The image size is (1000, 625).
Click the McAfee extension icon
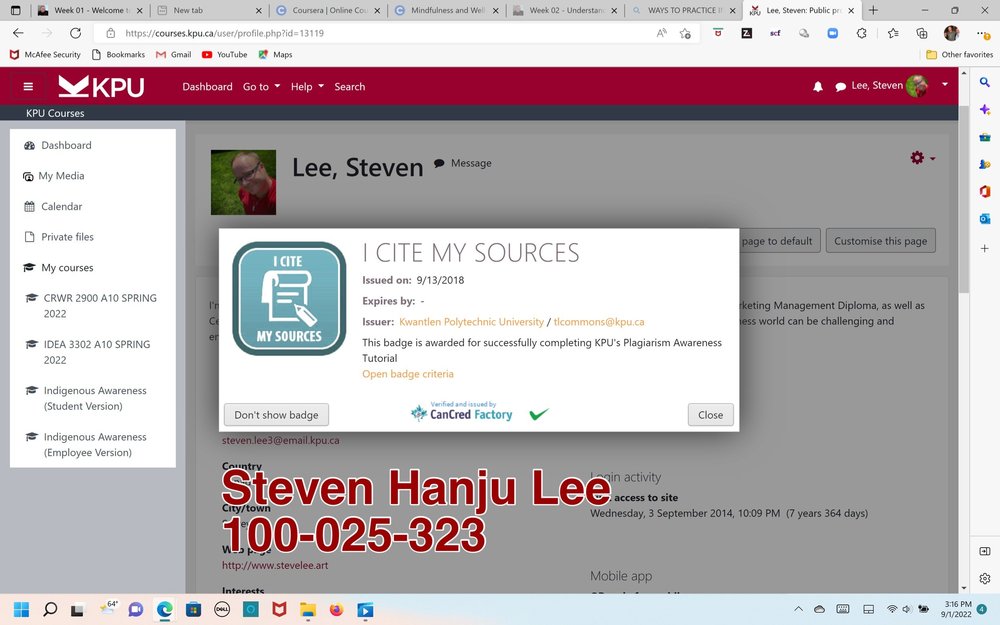click(718, 33)
